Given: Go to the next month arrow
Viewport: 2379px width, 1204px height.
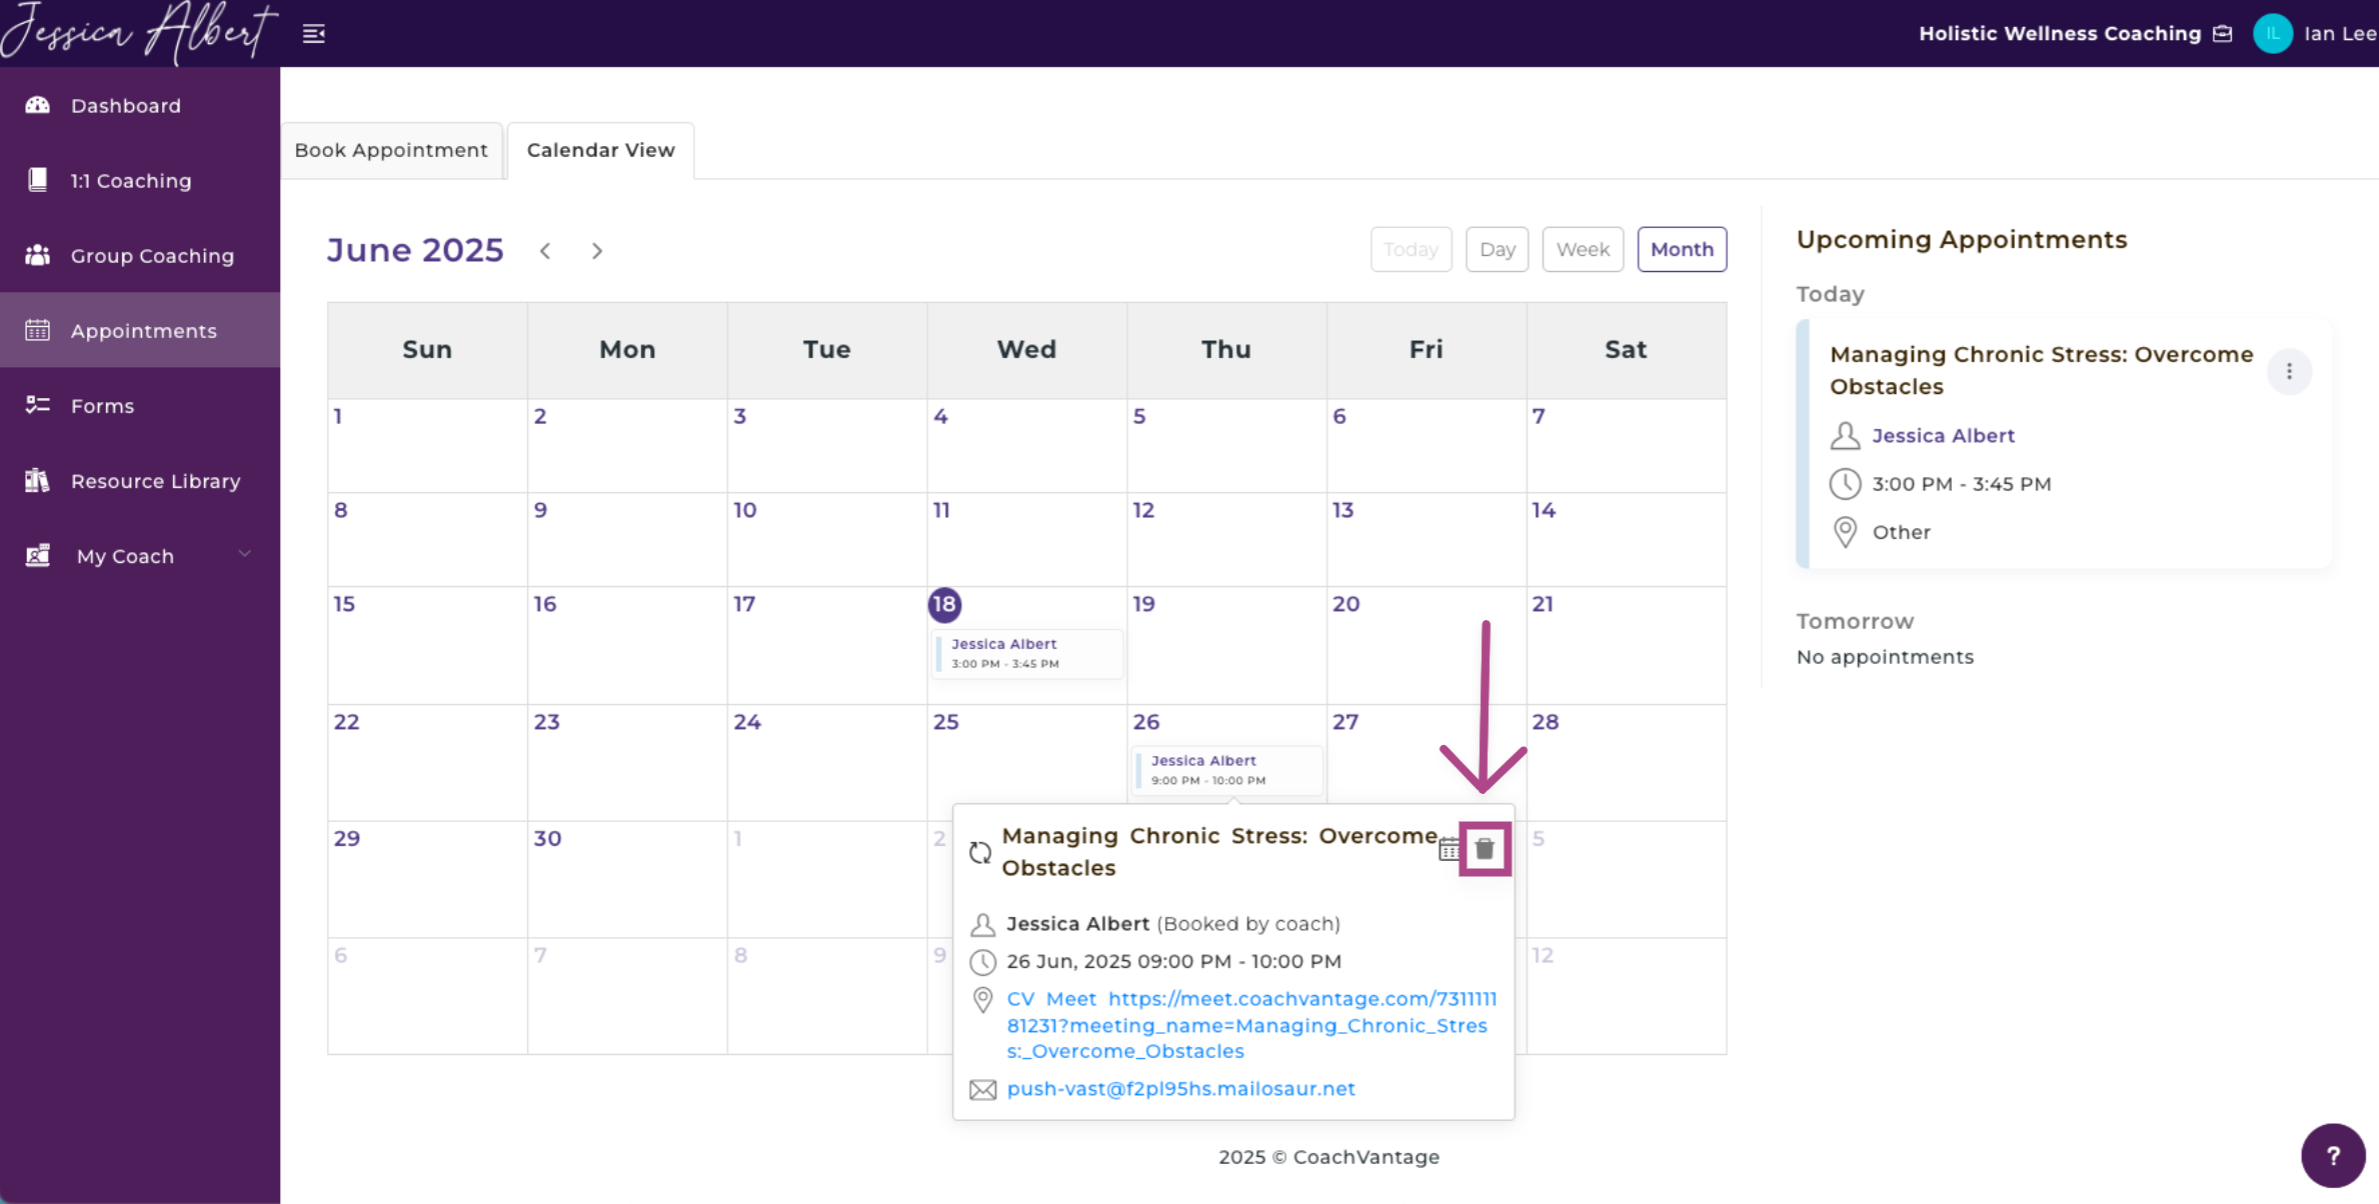Looking at the screenshot, I should coord(597,251).
